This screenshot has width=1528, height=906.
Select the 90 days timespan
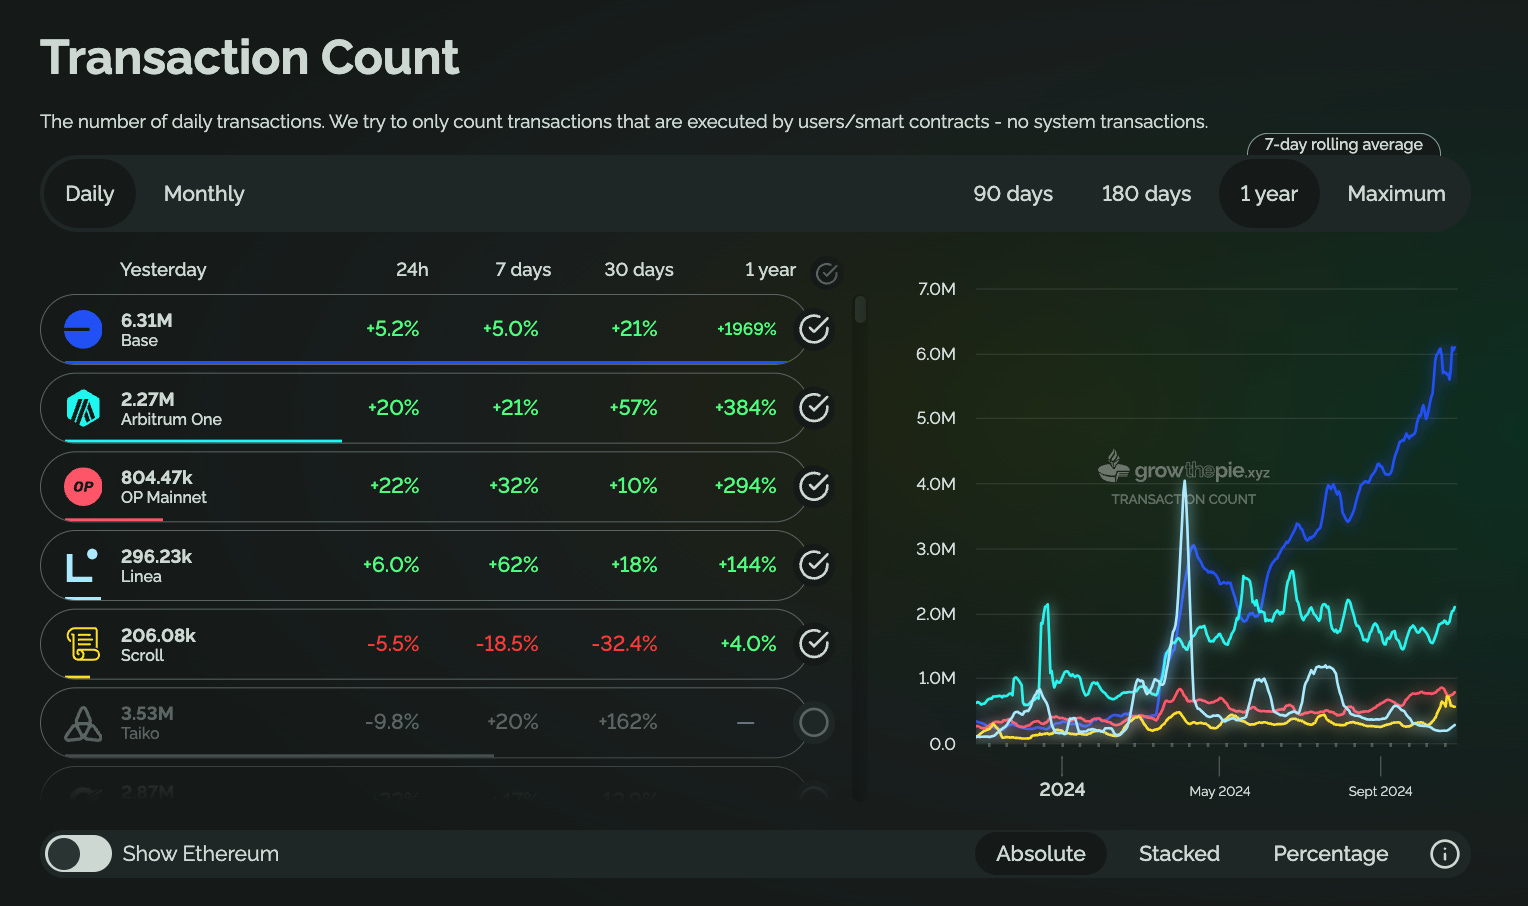click(x=1013, y=194)
